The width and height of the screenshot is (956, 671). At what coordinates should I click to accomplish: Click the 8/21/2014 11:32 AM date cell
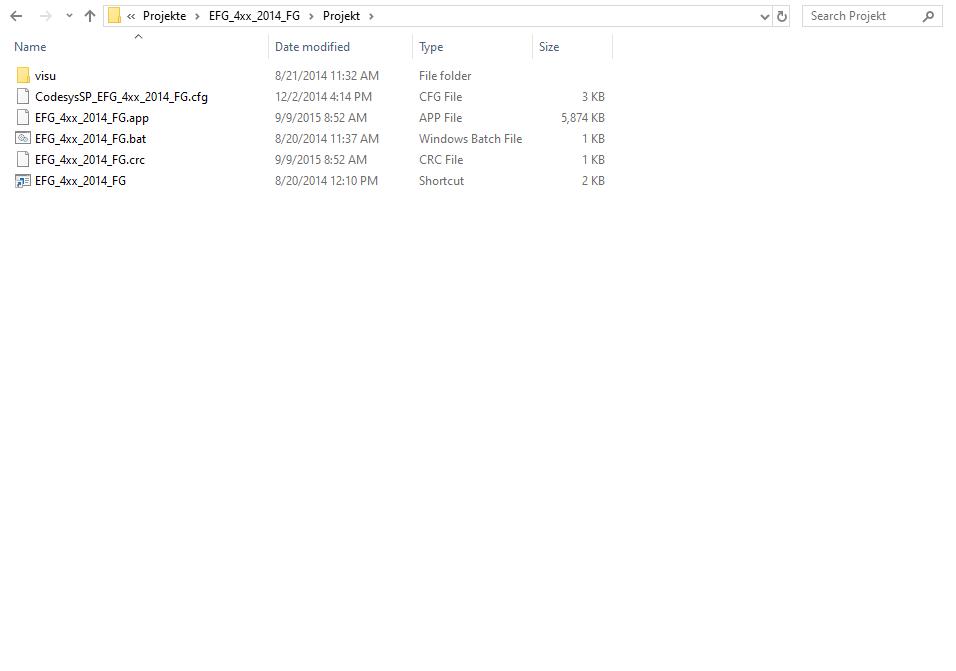[327, 76]
